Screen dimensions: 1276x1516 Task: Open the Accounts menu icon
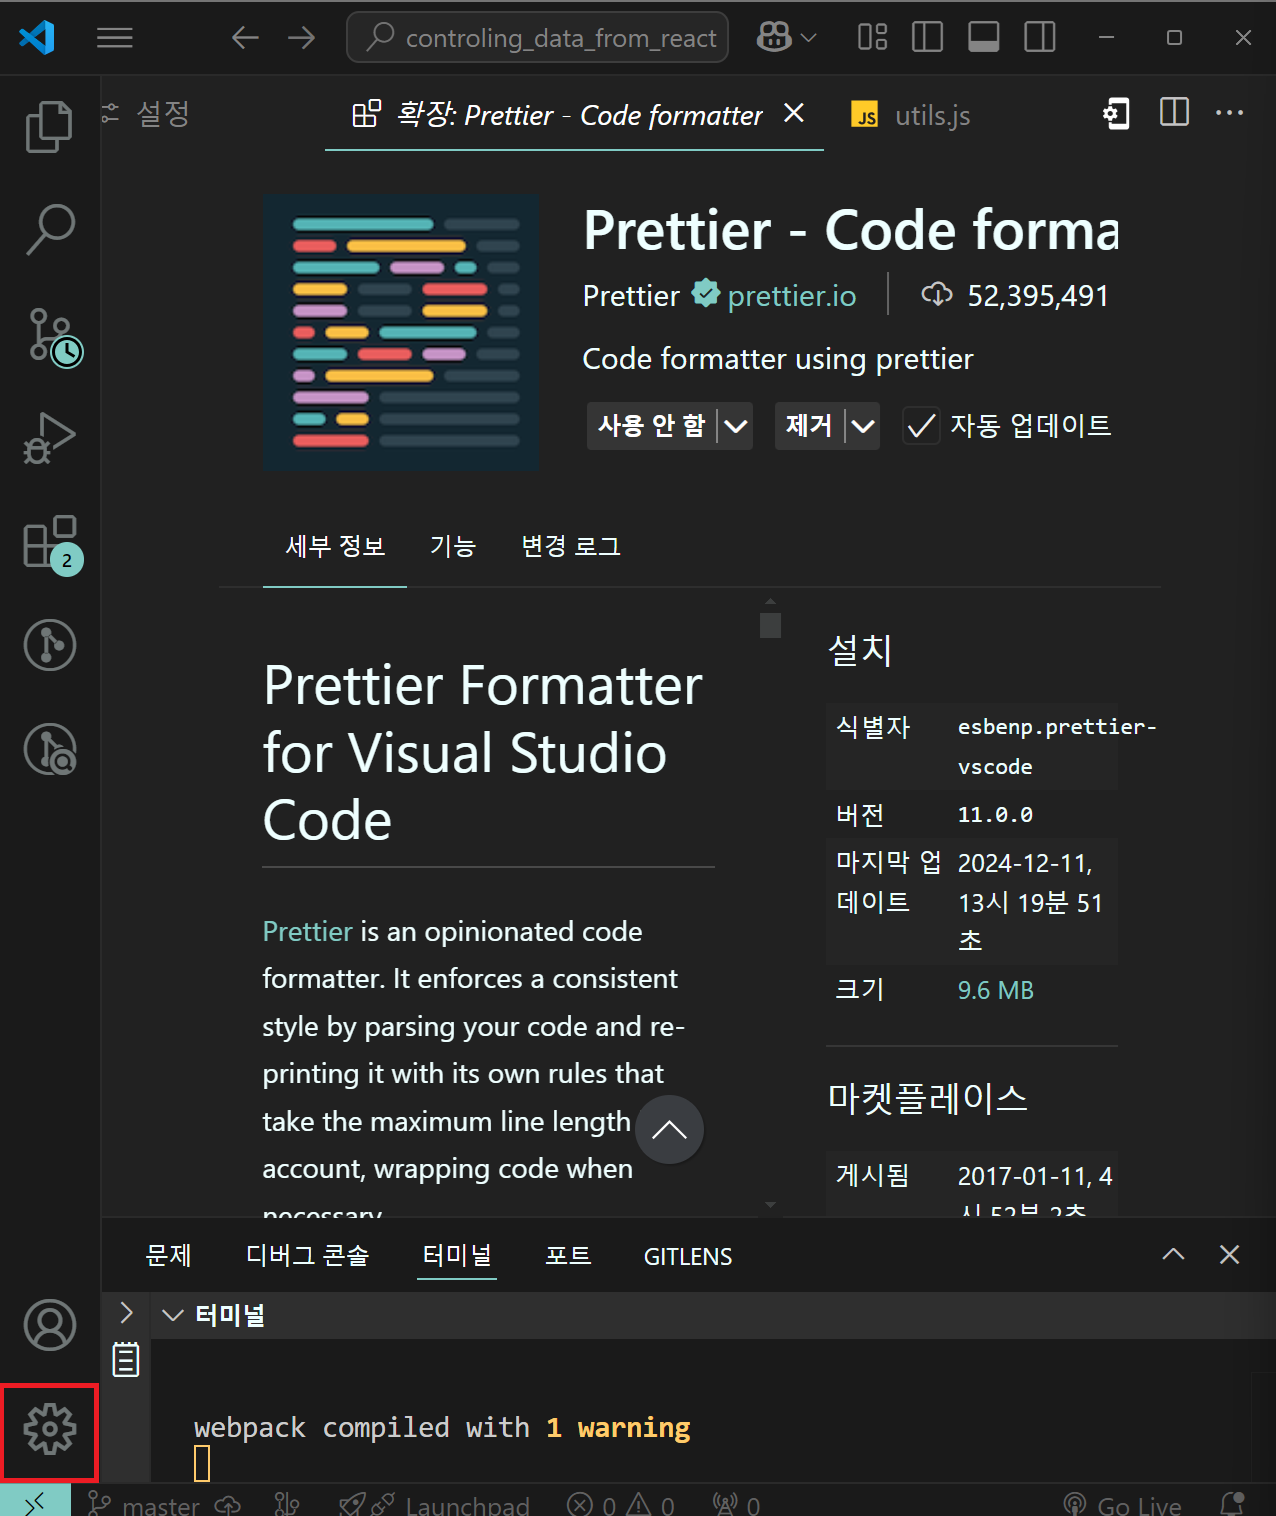click(49, 1325)
